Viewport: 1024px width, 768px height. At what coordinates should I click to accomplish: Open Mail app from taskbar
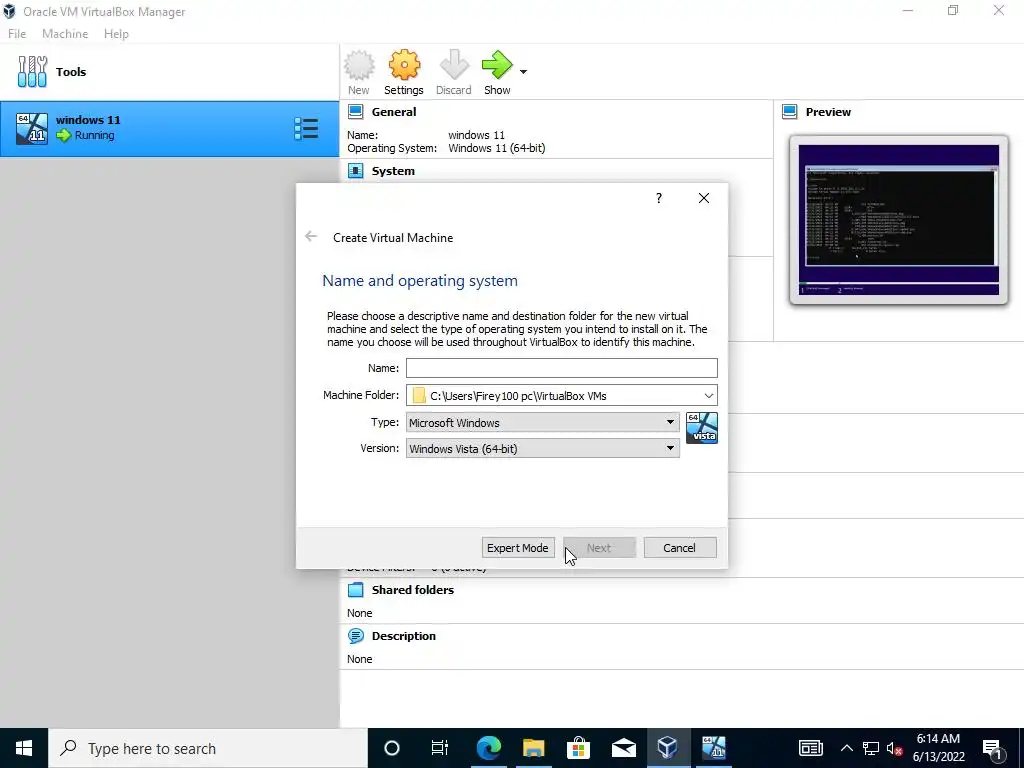(624, 748)
